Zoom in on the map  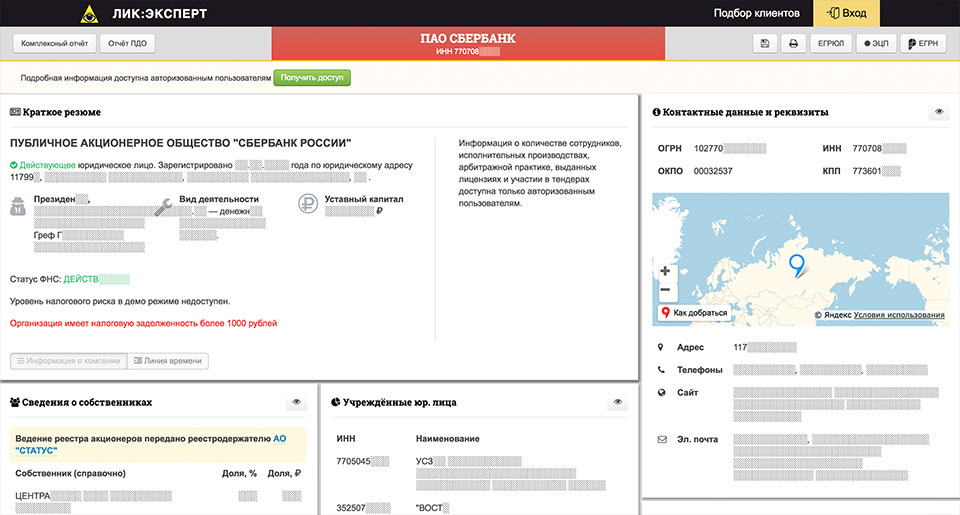click(666, 271)
